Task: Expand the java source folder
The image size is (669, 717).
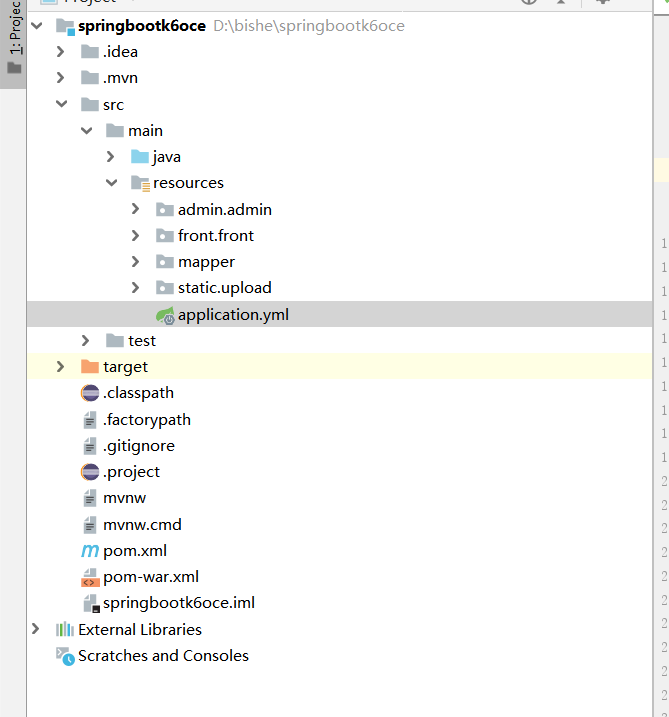Action: click(110, 157)
